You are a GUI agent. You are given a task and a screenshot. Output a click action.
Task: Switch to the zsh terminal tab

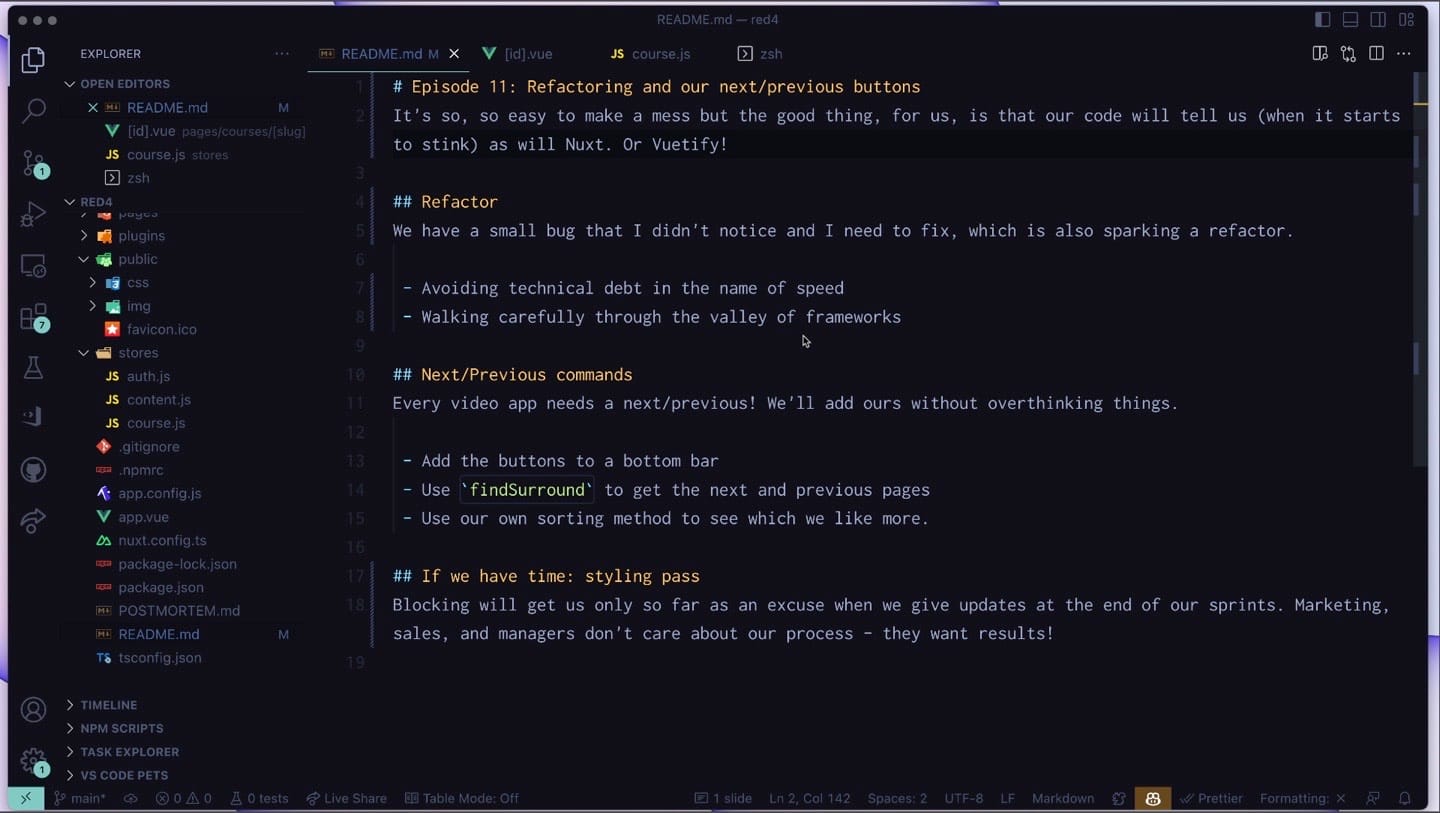click(x=770, y=54)
